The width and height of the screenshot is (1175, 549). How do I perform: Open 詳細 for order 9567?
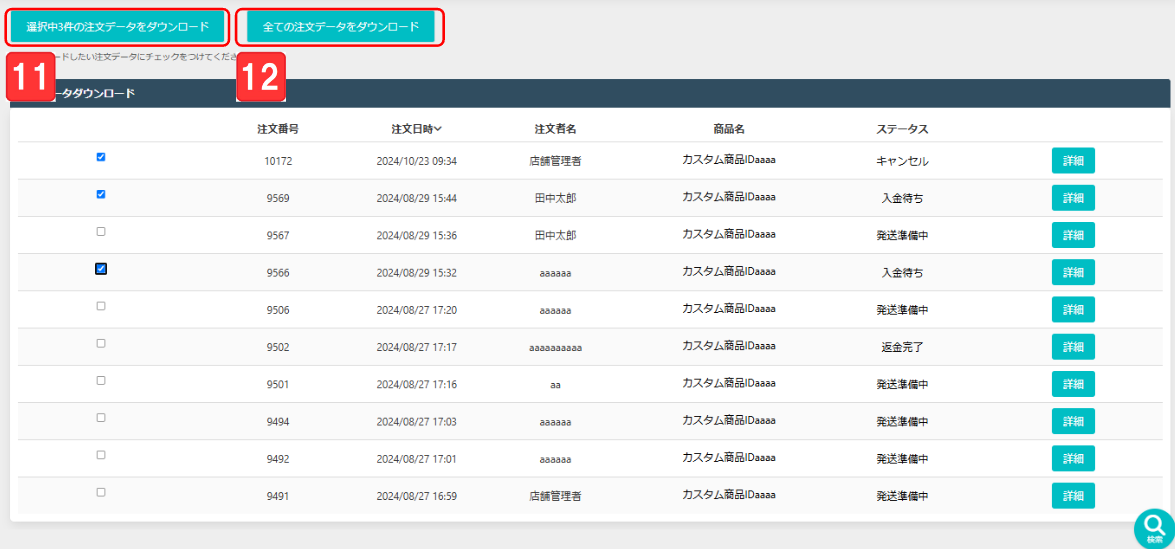coord(1073,235)
